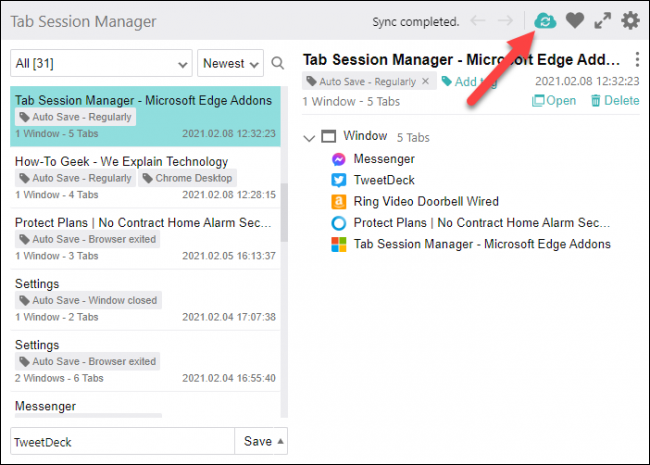This screenshot has height=465, width=650.
Task: Collapse the Window tree chevron
Action: pyautogui.click(x=309, y=137)
